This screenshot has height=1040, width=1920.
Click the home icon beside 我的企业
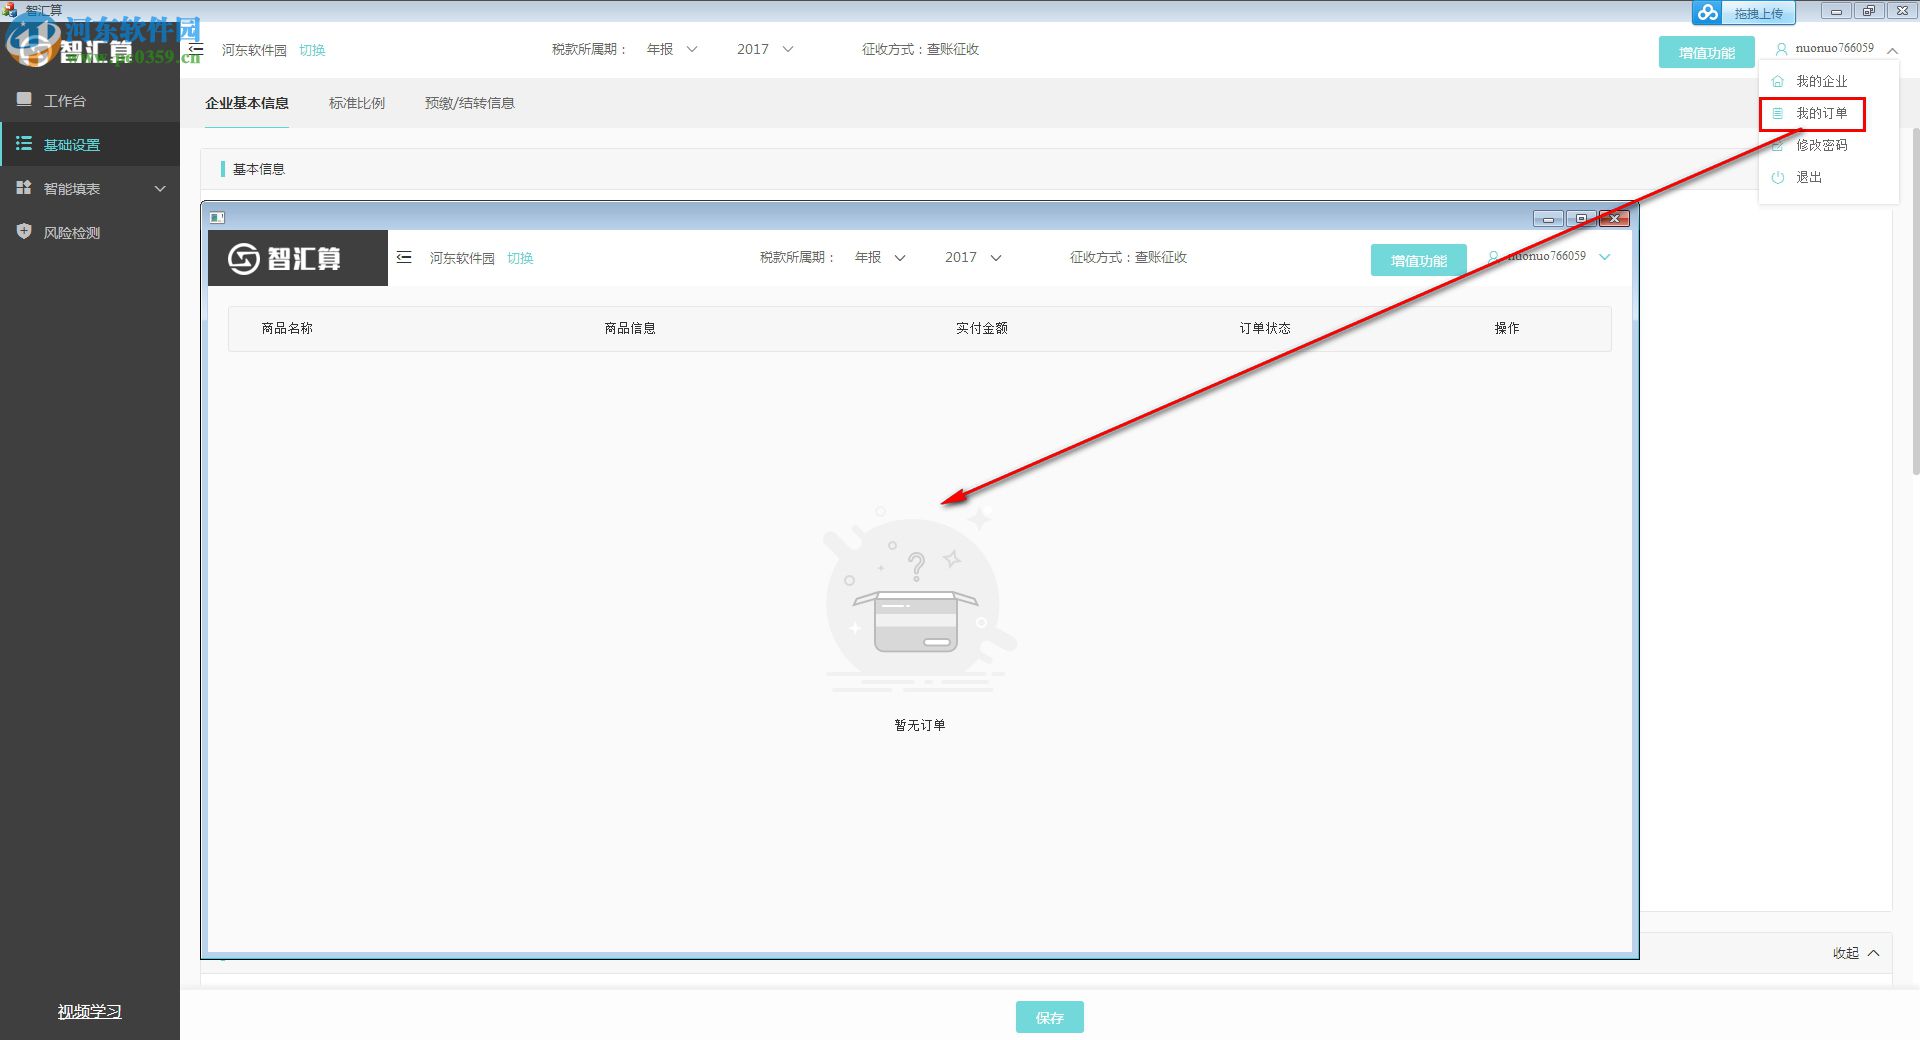tap(1778, 81)
